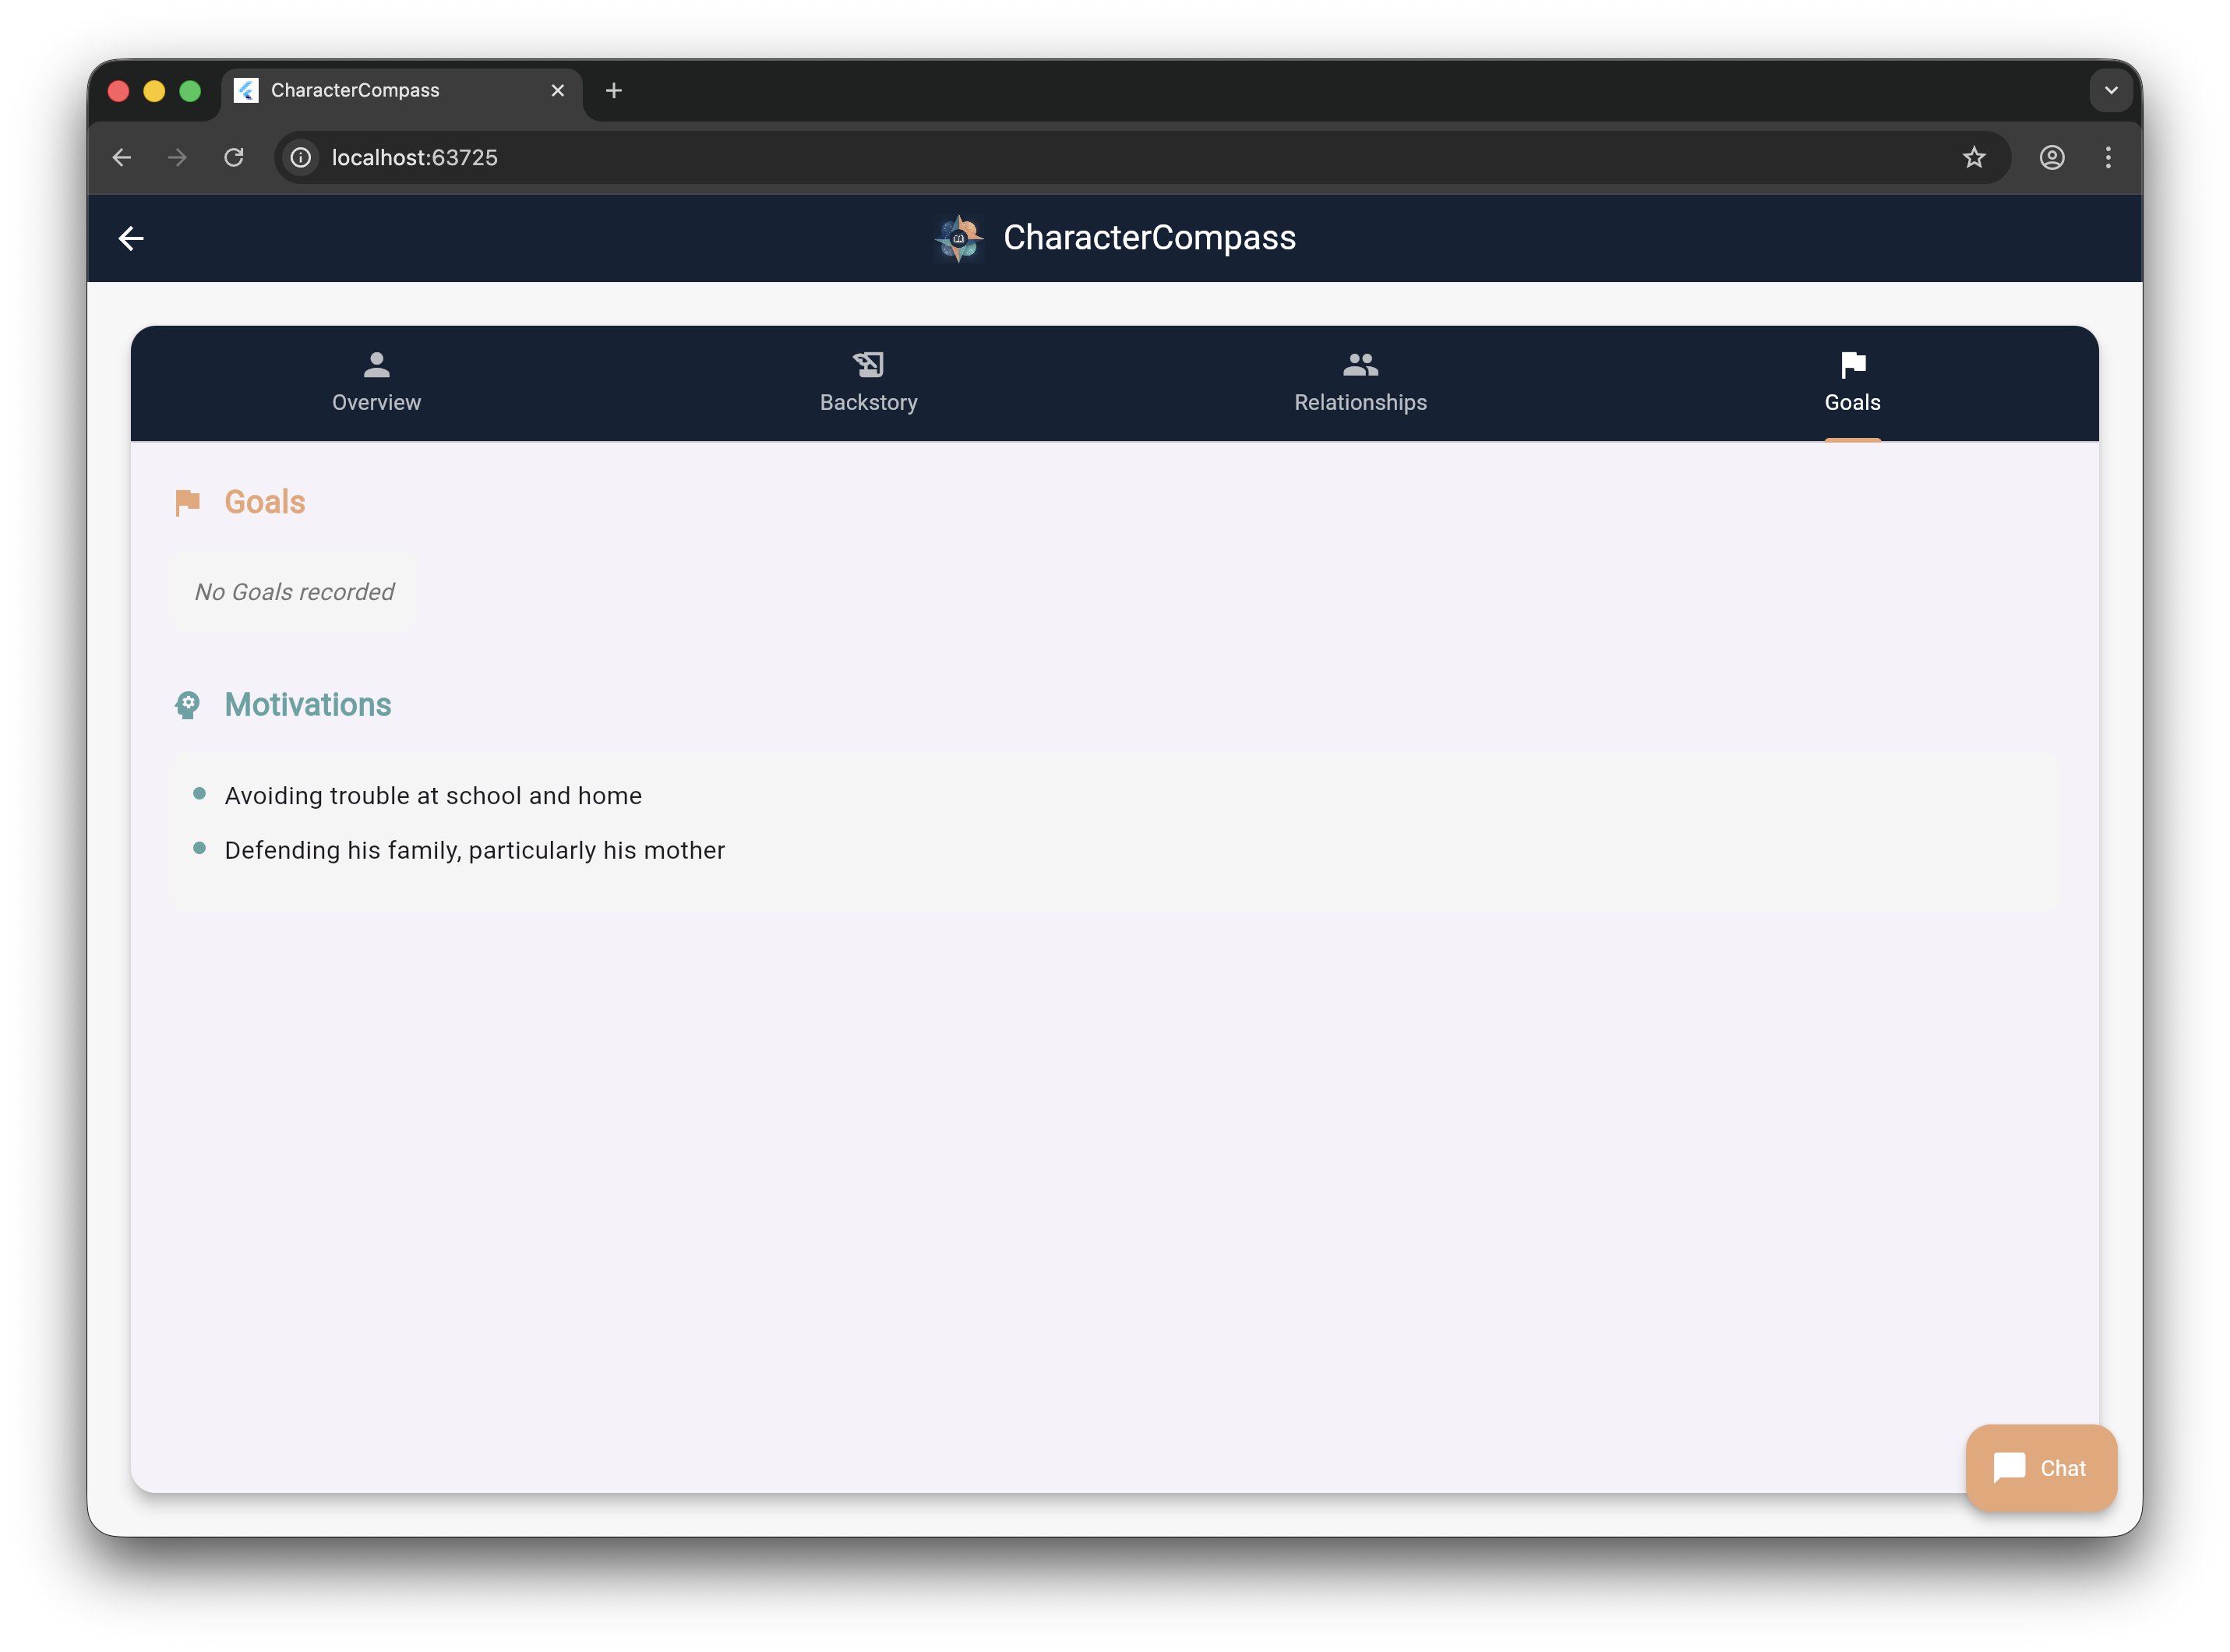Open Chrome three-dot menu
This screenshot has height=1652, width=2230.
2108,157
